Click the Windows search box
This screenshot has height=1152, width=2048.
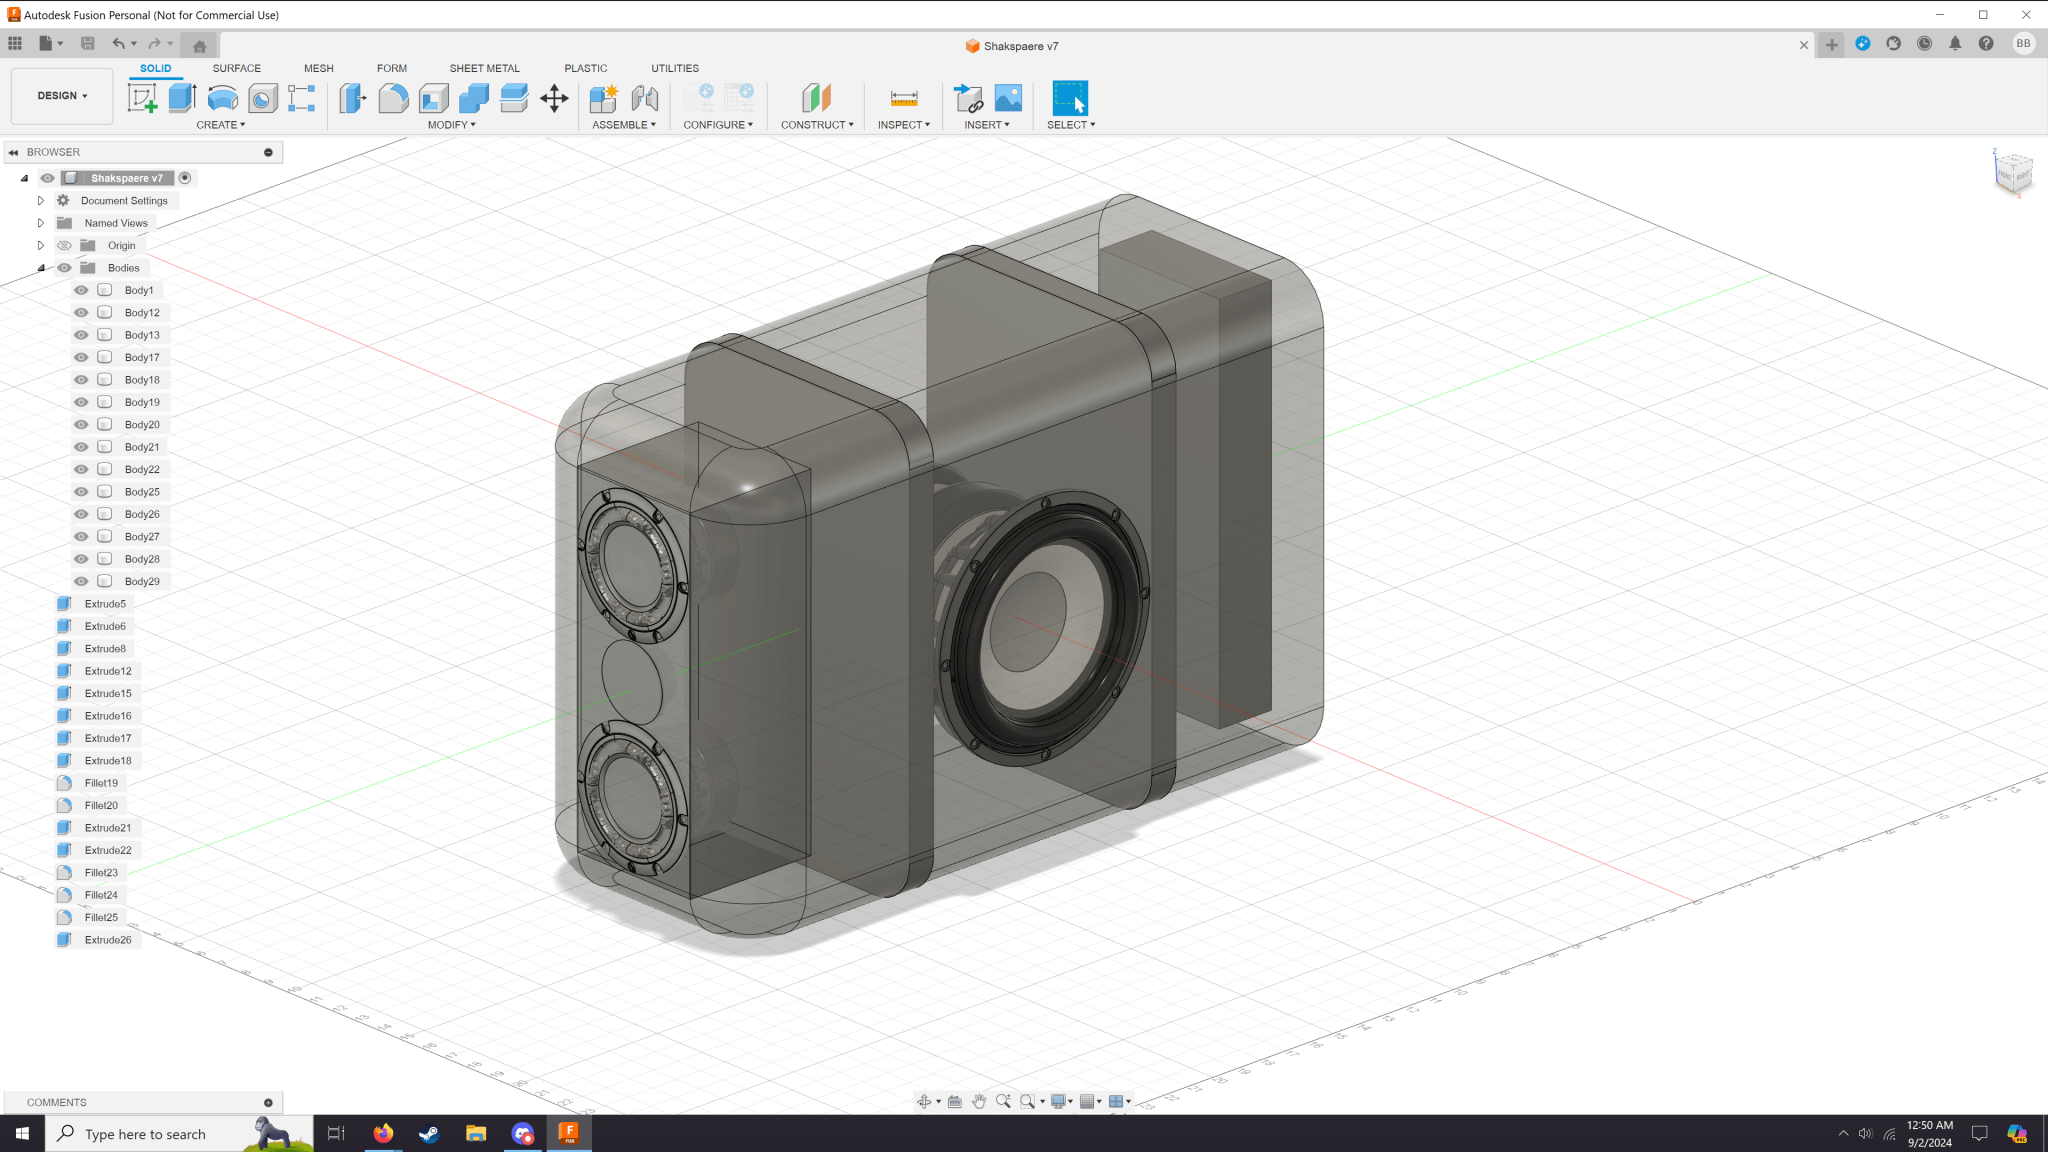(179, 1134)
